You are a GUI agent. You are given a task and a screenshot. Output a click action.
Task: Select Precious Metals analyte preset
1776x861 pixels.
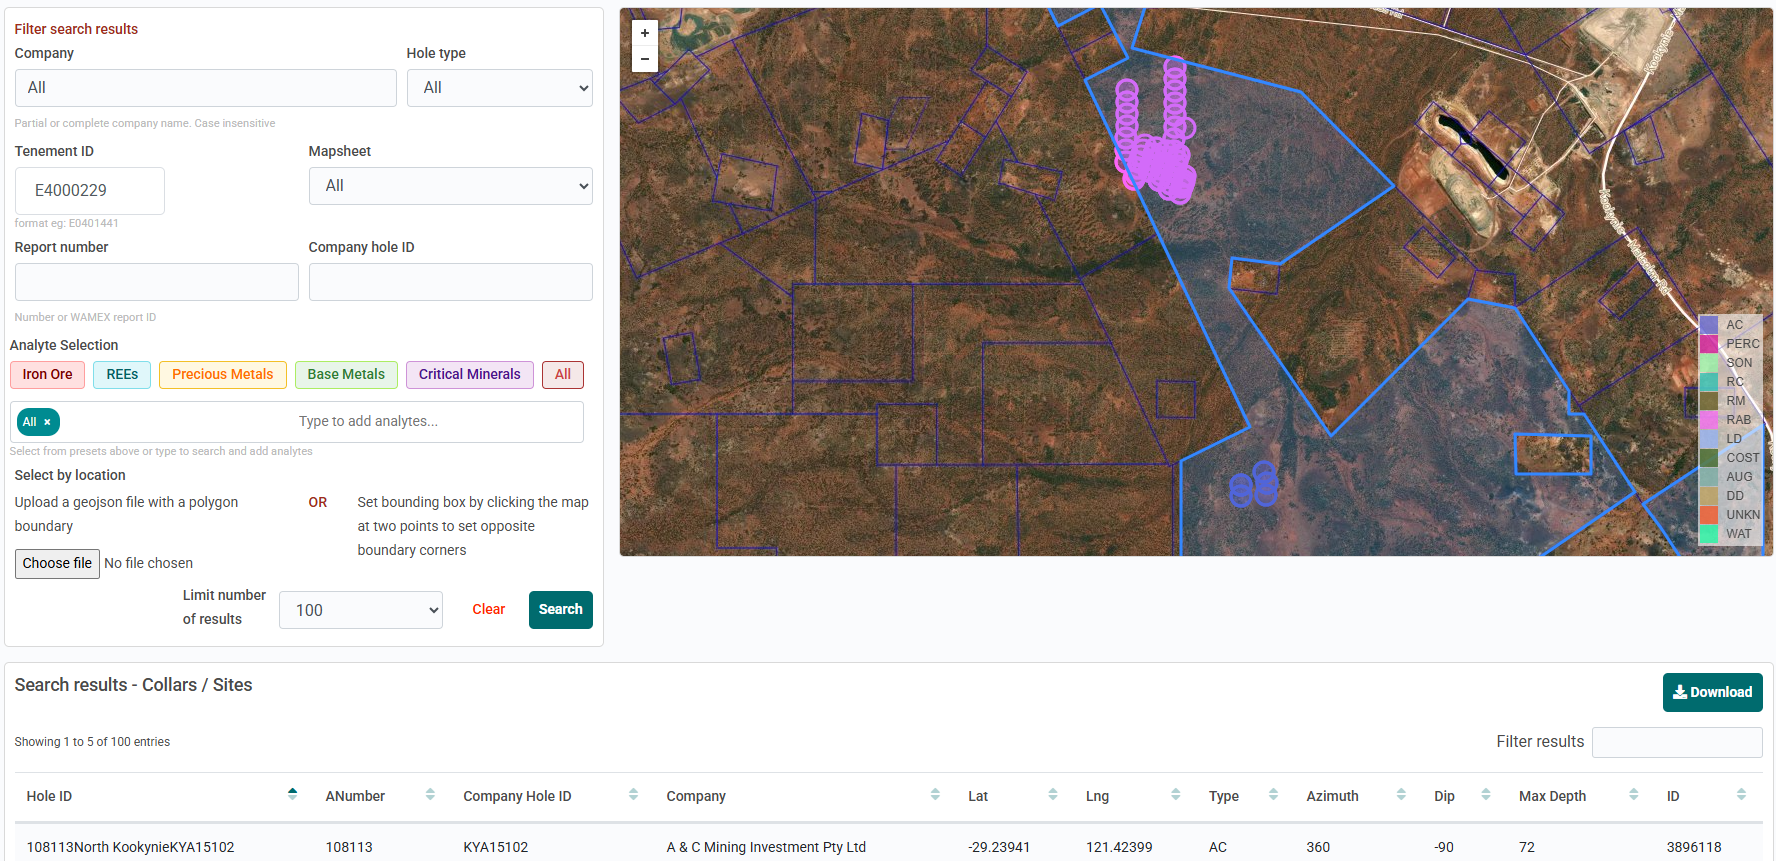pyautogui.click(x=222, y=375)
